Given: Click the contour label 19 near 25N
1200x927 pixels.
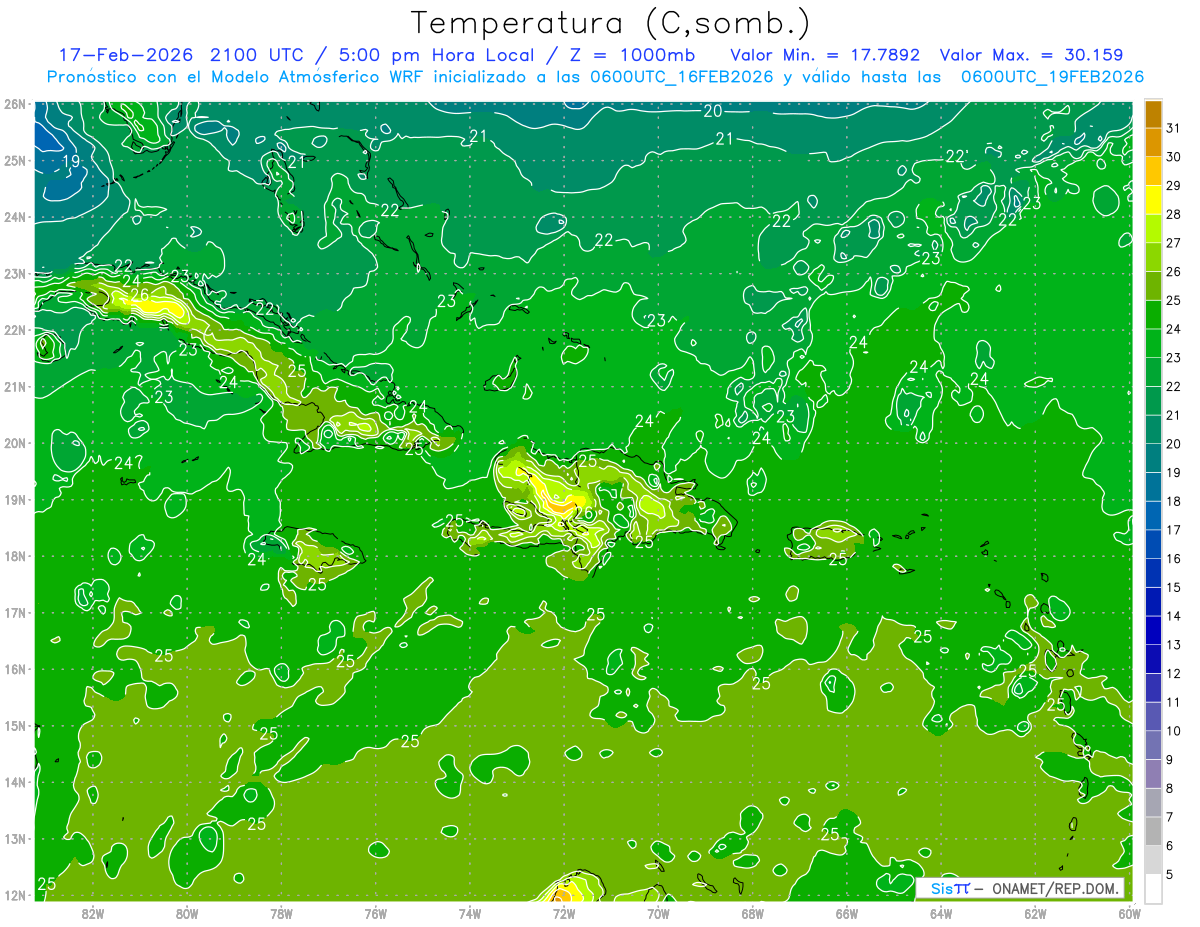Looking at the screenshot, I should 72,161.
